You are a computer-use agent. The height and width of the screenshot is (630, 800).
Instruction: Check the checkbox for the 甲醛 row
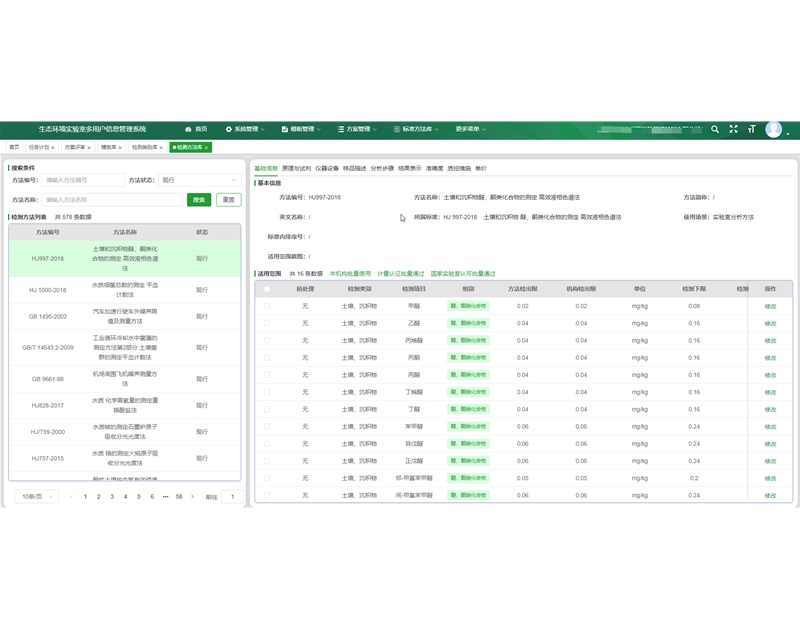(267, 306)
